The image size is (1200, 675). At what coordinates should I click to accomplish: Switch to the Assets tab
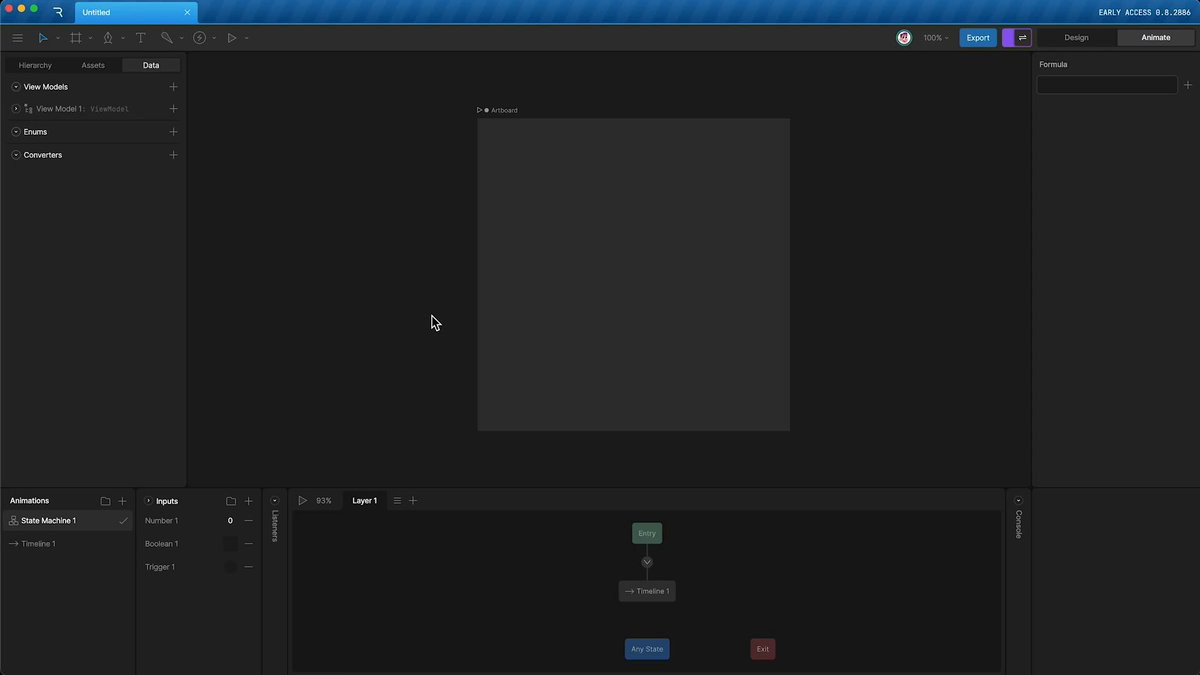[93, 65]
